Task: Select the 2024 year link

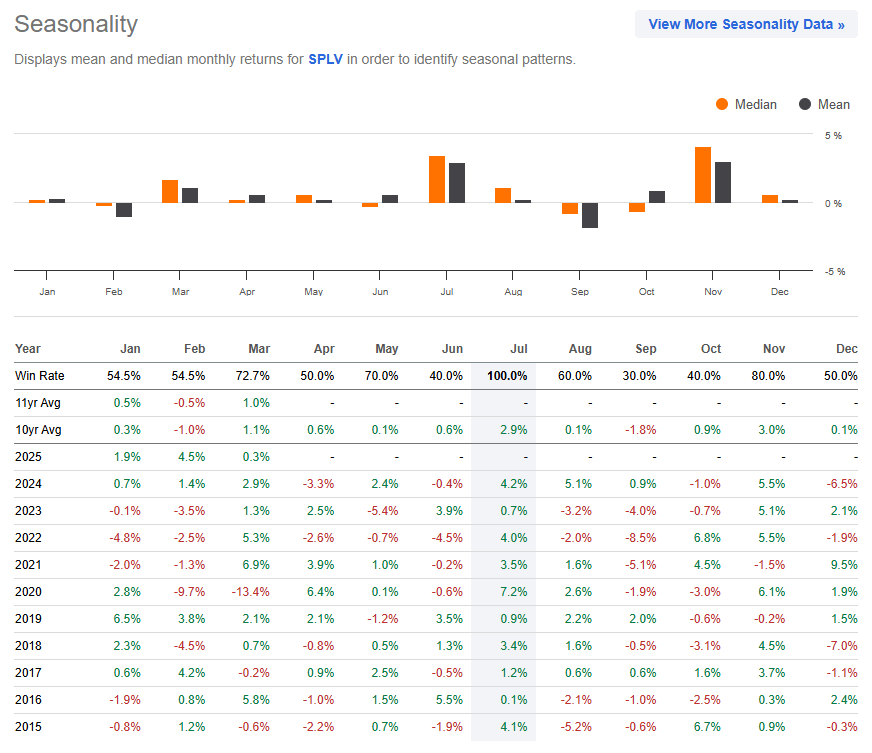Action: pyautogui.click(x=28, y=483)
